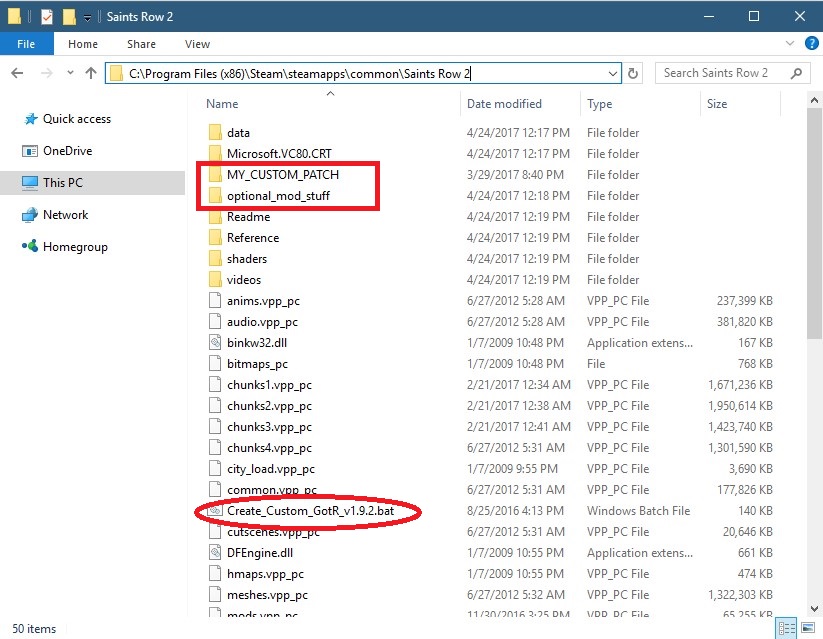Select the Reference folder icon
The image size is (823, 639).
point(215,237)
